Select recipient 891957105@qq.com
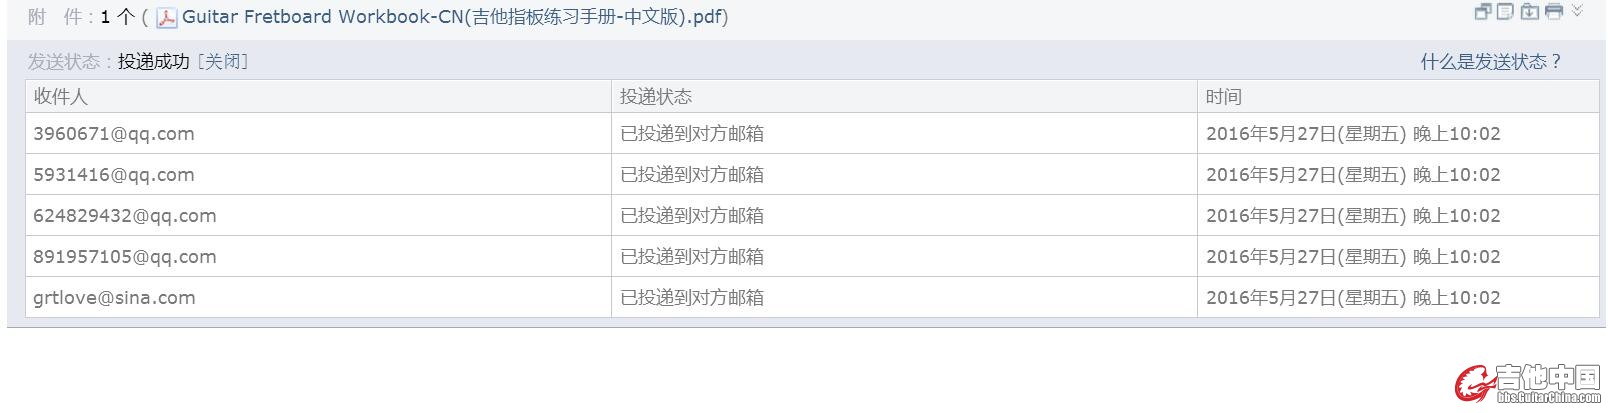 125,257
